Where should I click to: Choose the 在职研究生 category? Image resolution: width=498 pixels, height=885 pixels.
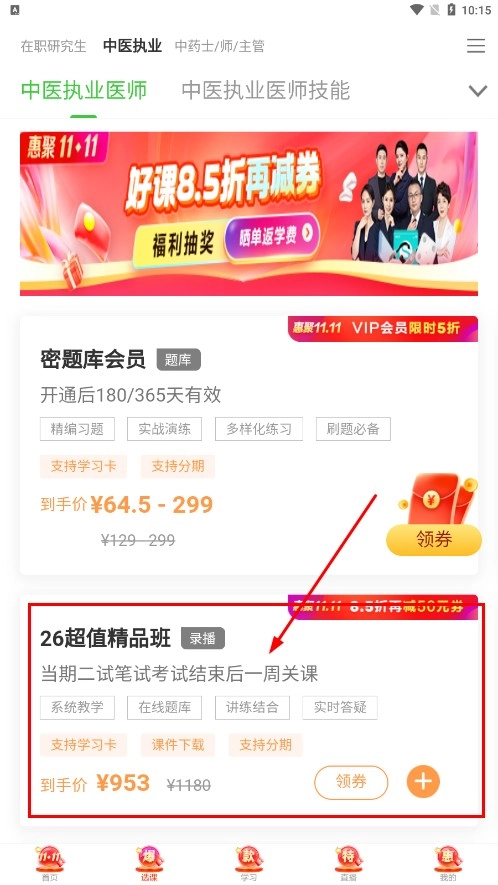click(x=54, y=46)
